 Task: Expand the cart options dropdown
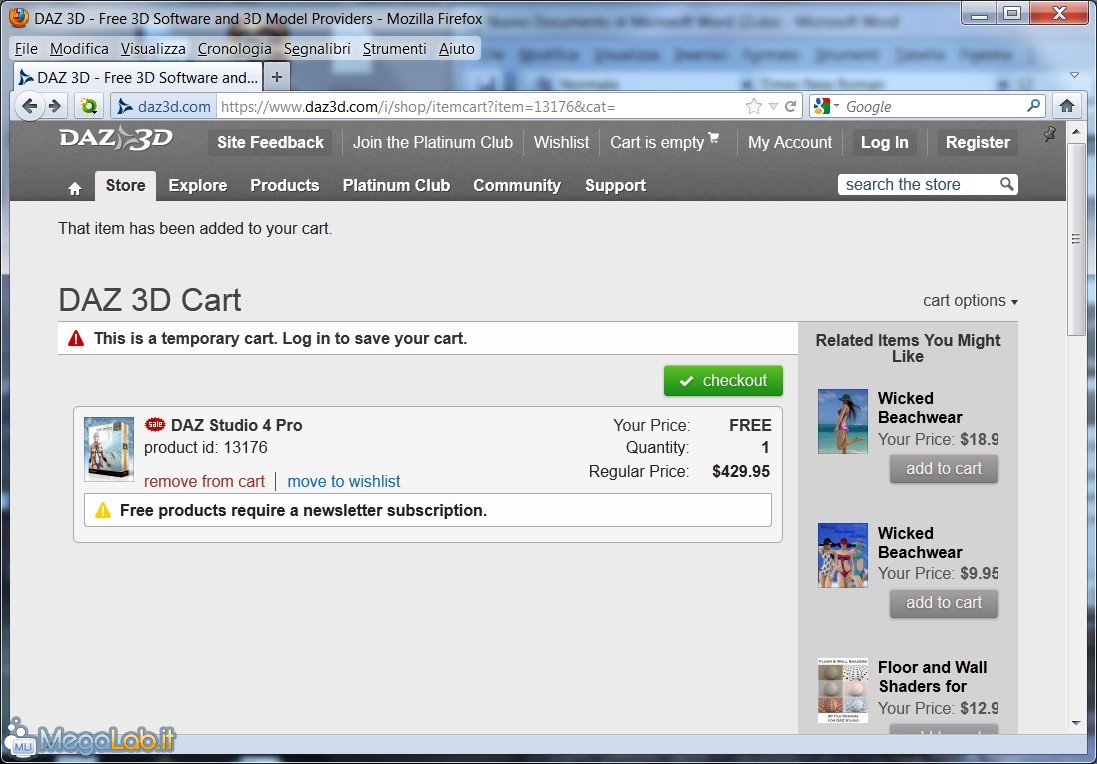970,301
